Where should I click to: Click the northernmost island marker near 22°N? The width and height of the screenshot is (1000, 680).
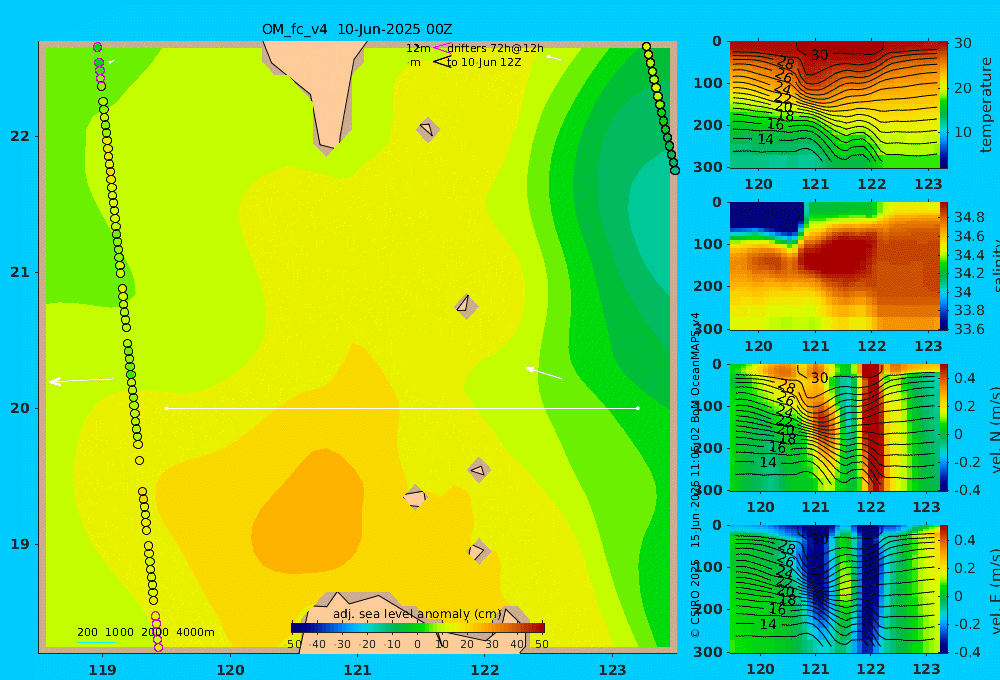[428, 129]
